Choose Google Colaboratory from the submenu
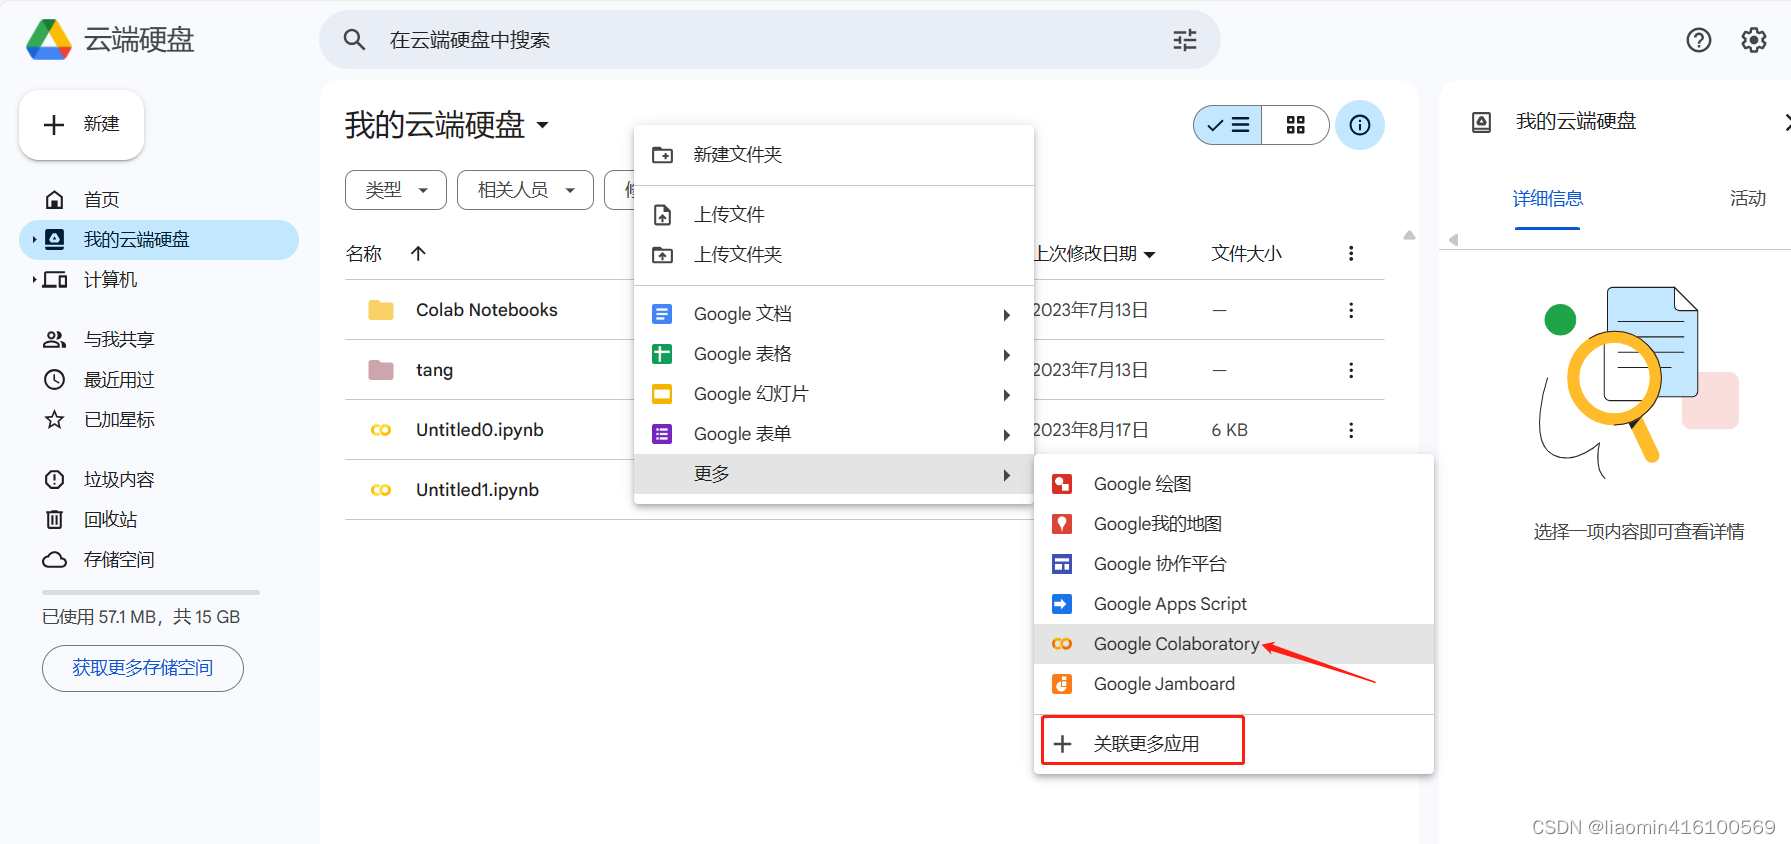Image resolution: width=1791 pixels, height=844 pixels. [x=1234, y=644]
